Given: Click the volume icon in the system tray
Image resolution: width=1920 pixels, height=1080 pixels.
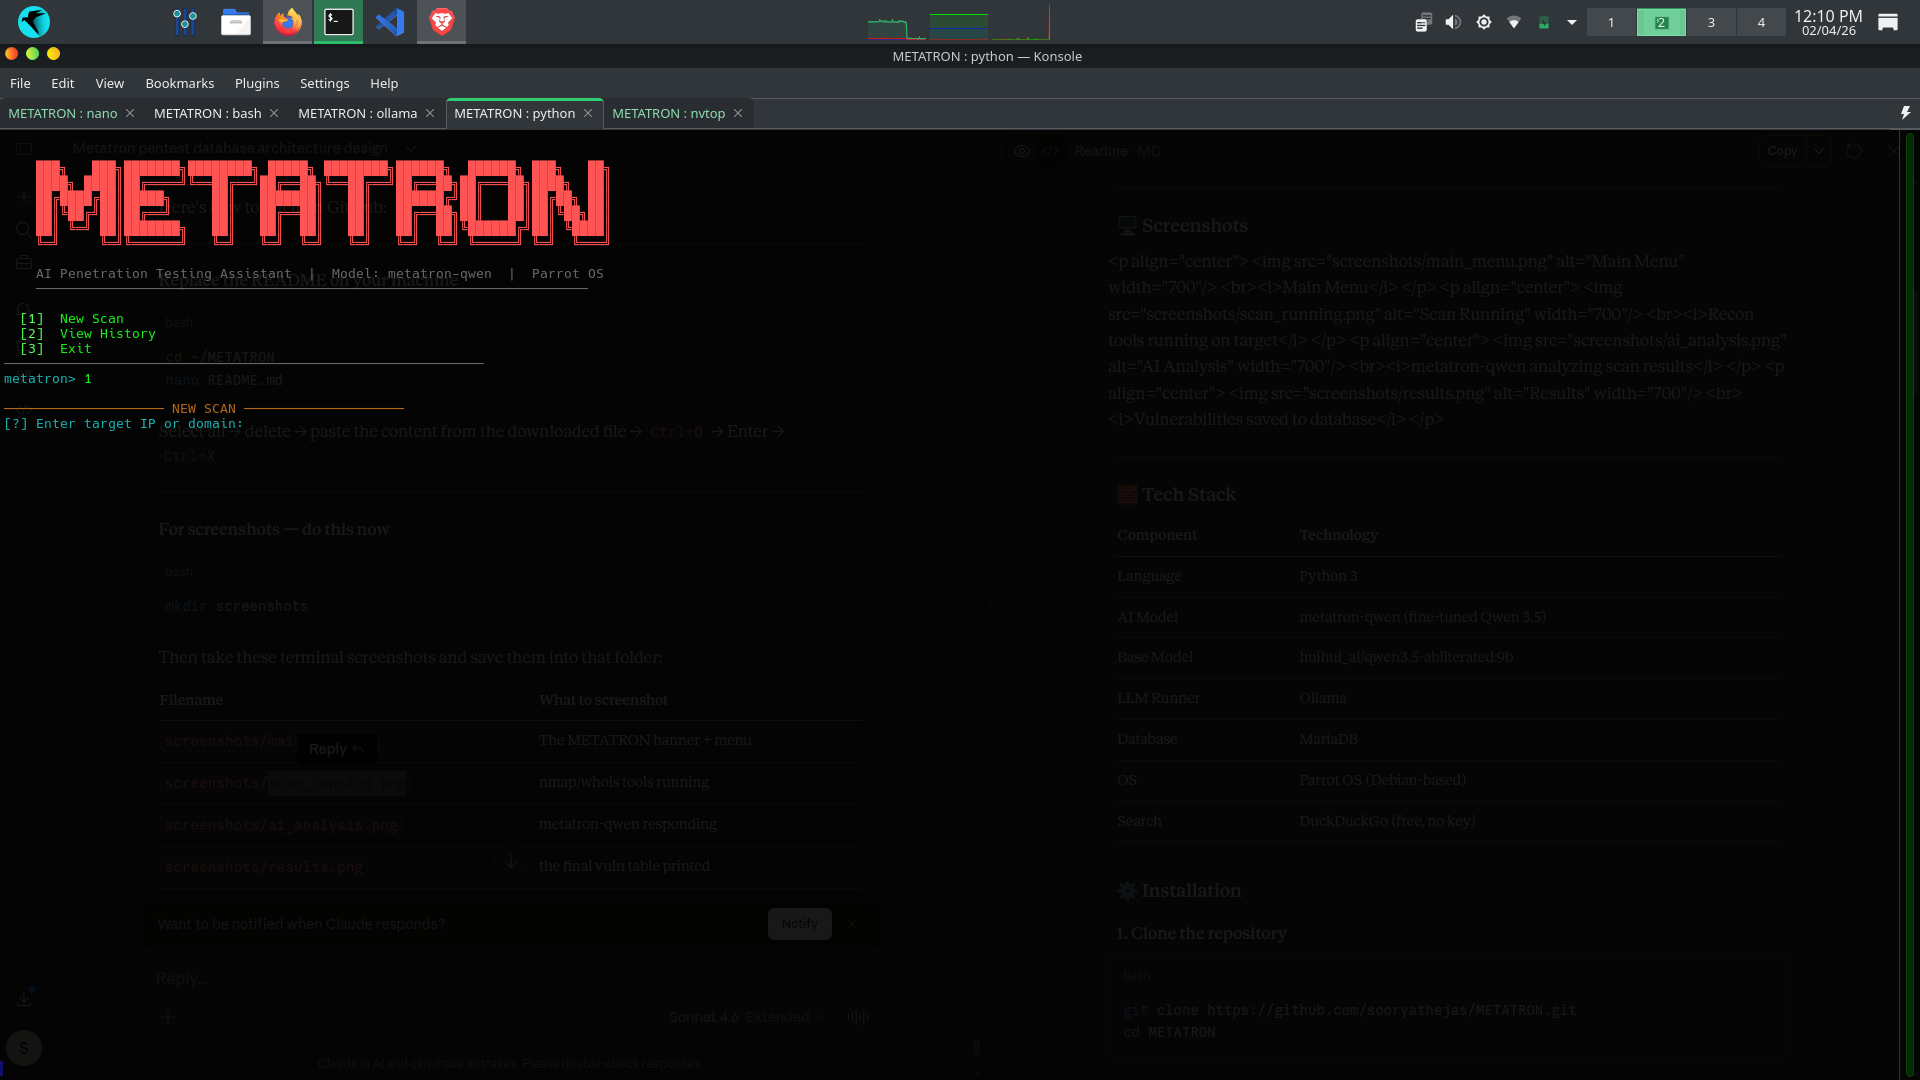Looking at the screenshot, I should 1453,21.
